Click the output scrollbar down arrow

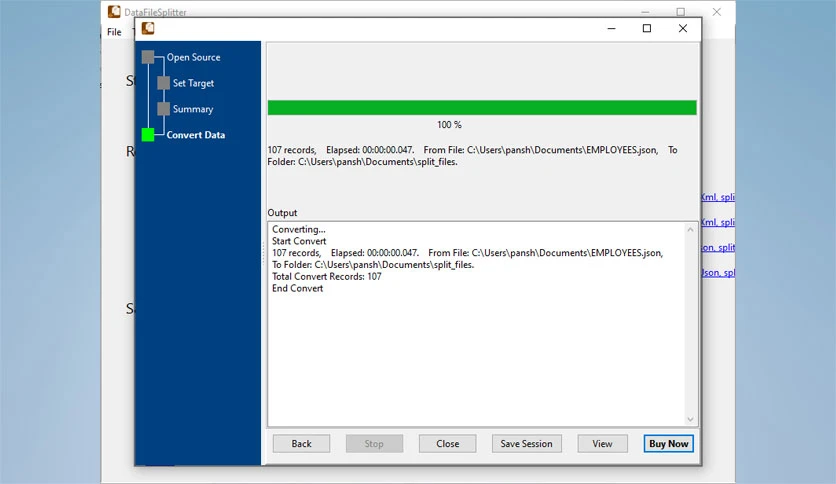pyautogui.click(x=690, y=419)
